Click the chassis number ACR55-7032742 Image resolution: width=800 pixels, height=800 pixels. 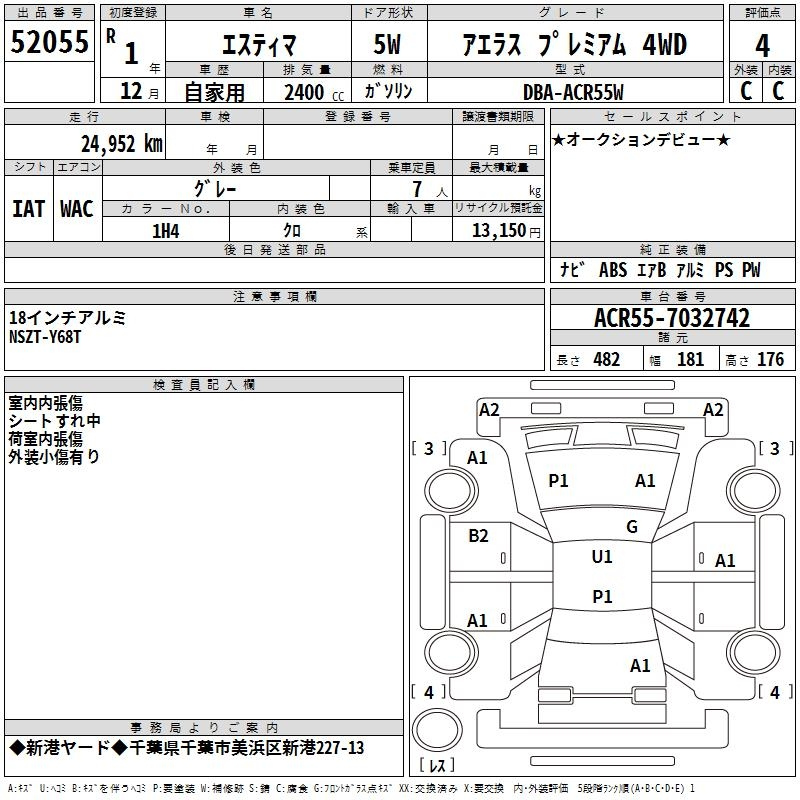[x=672, y=318]
